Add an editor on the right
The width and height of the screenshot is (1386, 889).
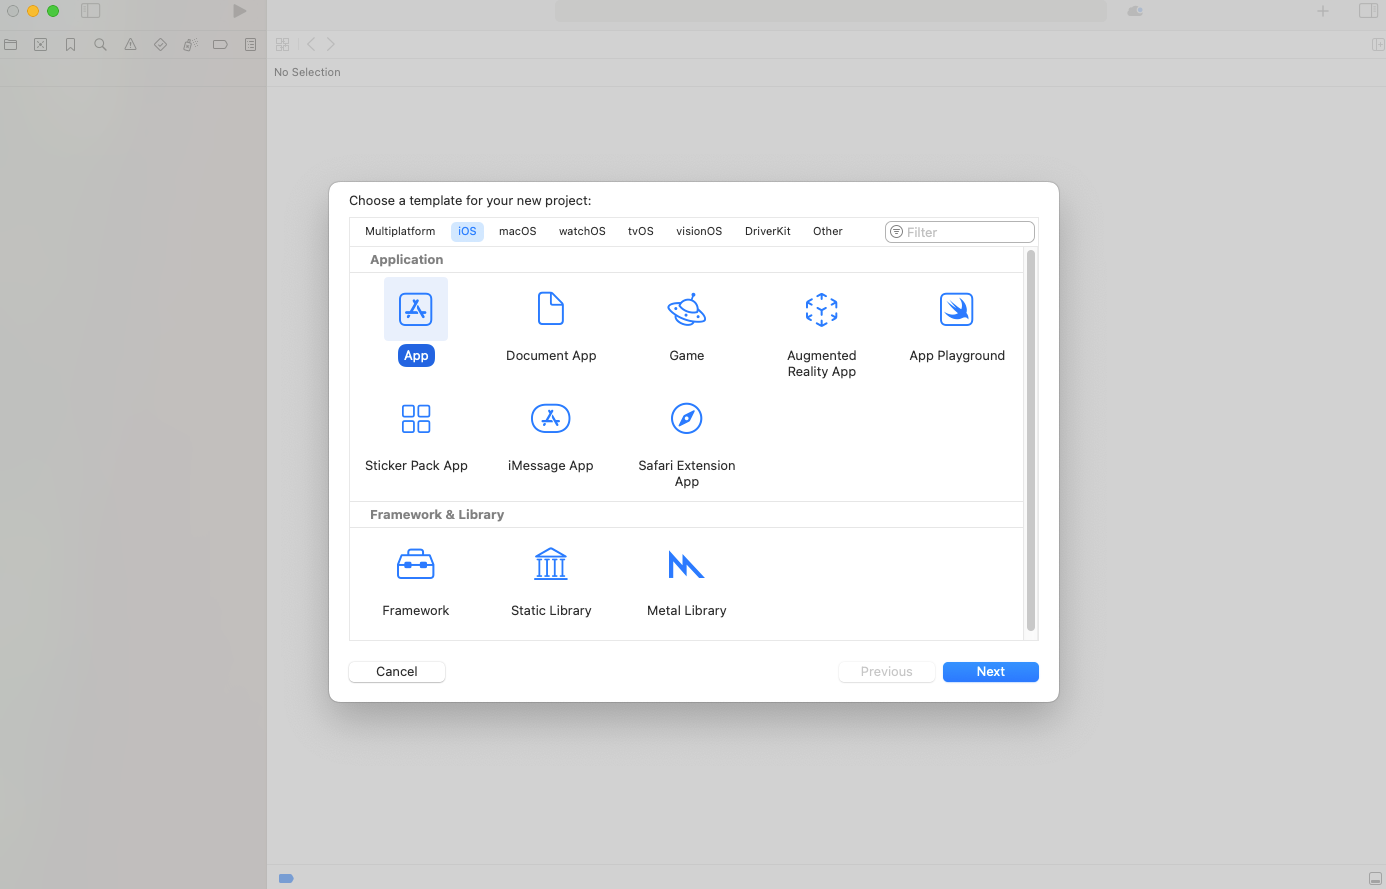1378,45
